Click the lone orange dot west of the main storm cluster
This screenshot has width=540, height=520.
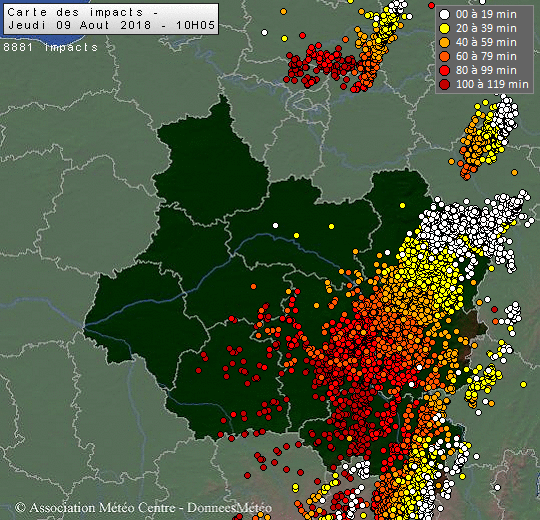(253, 287)
